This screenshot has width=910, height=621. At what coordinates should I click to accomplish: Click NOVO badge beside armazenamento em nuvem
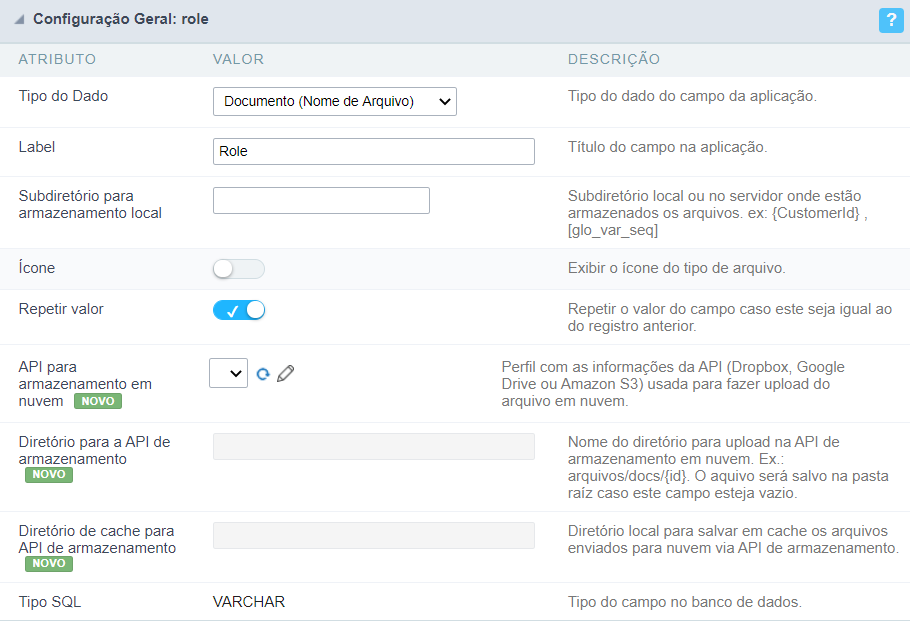click(x=98, y=401)
